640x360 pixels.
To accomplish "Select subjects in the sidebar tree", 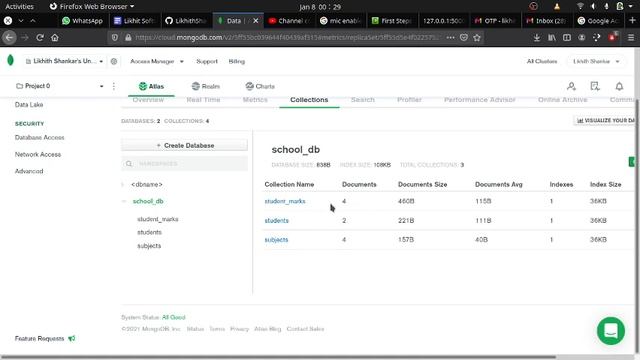I will click(x=149, y=246).
